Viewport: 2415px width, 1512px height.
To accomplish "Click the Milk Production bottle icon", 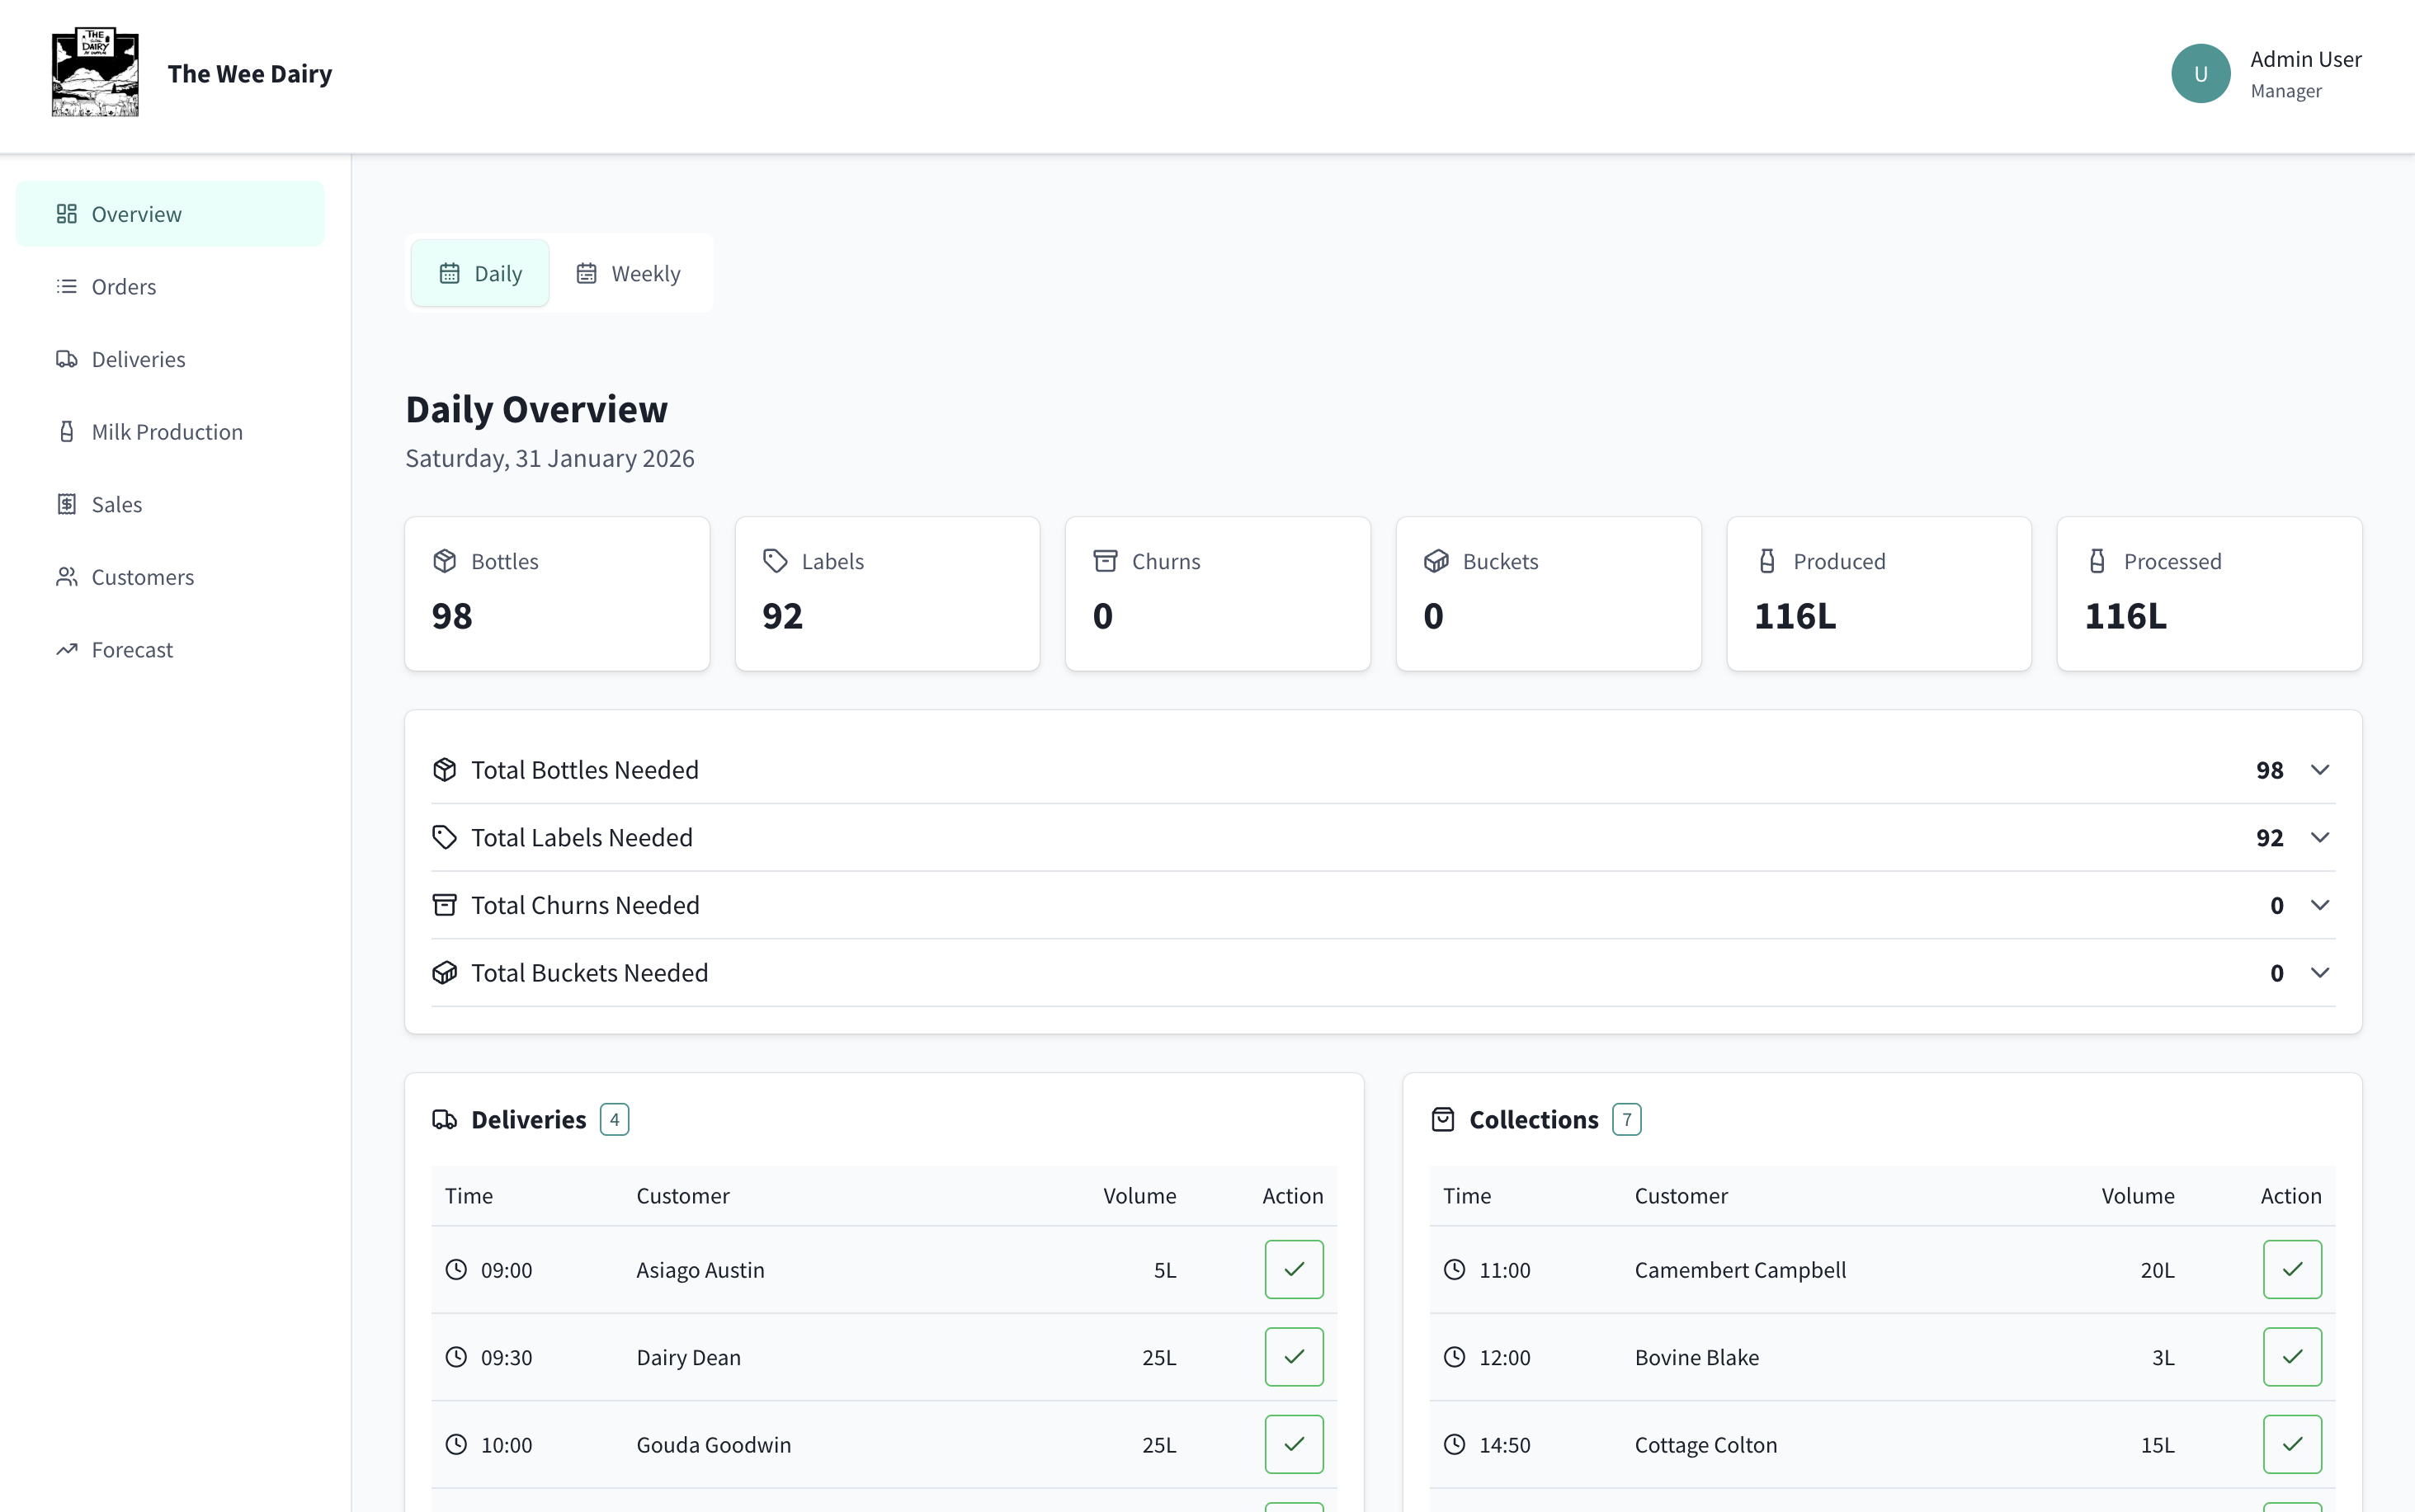I will pos(66,432).
